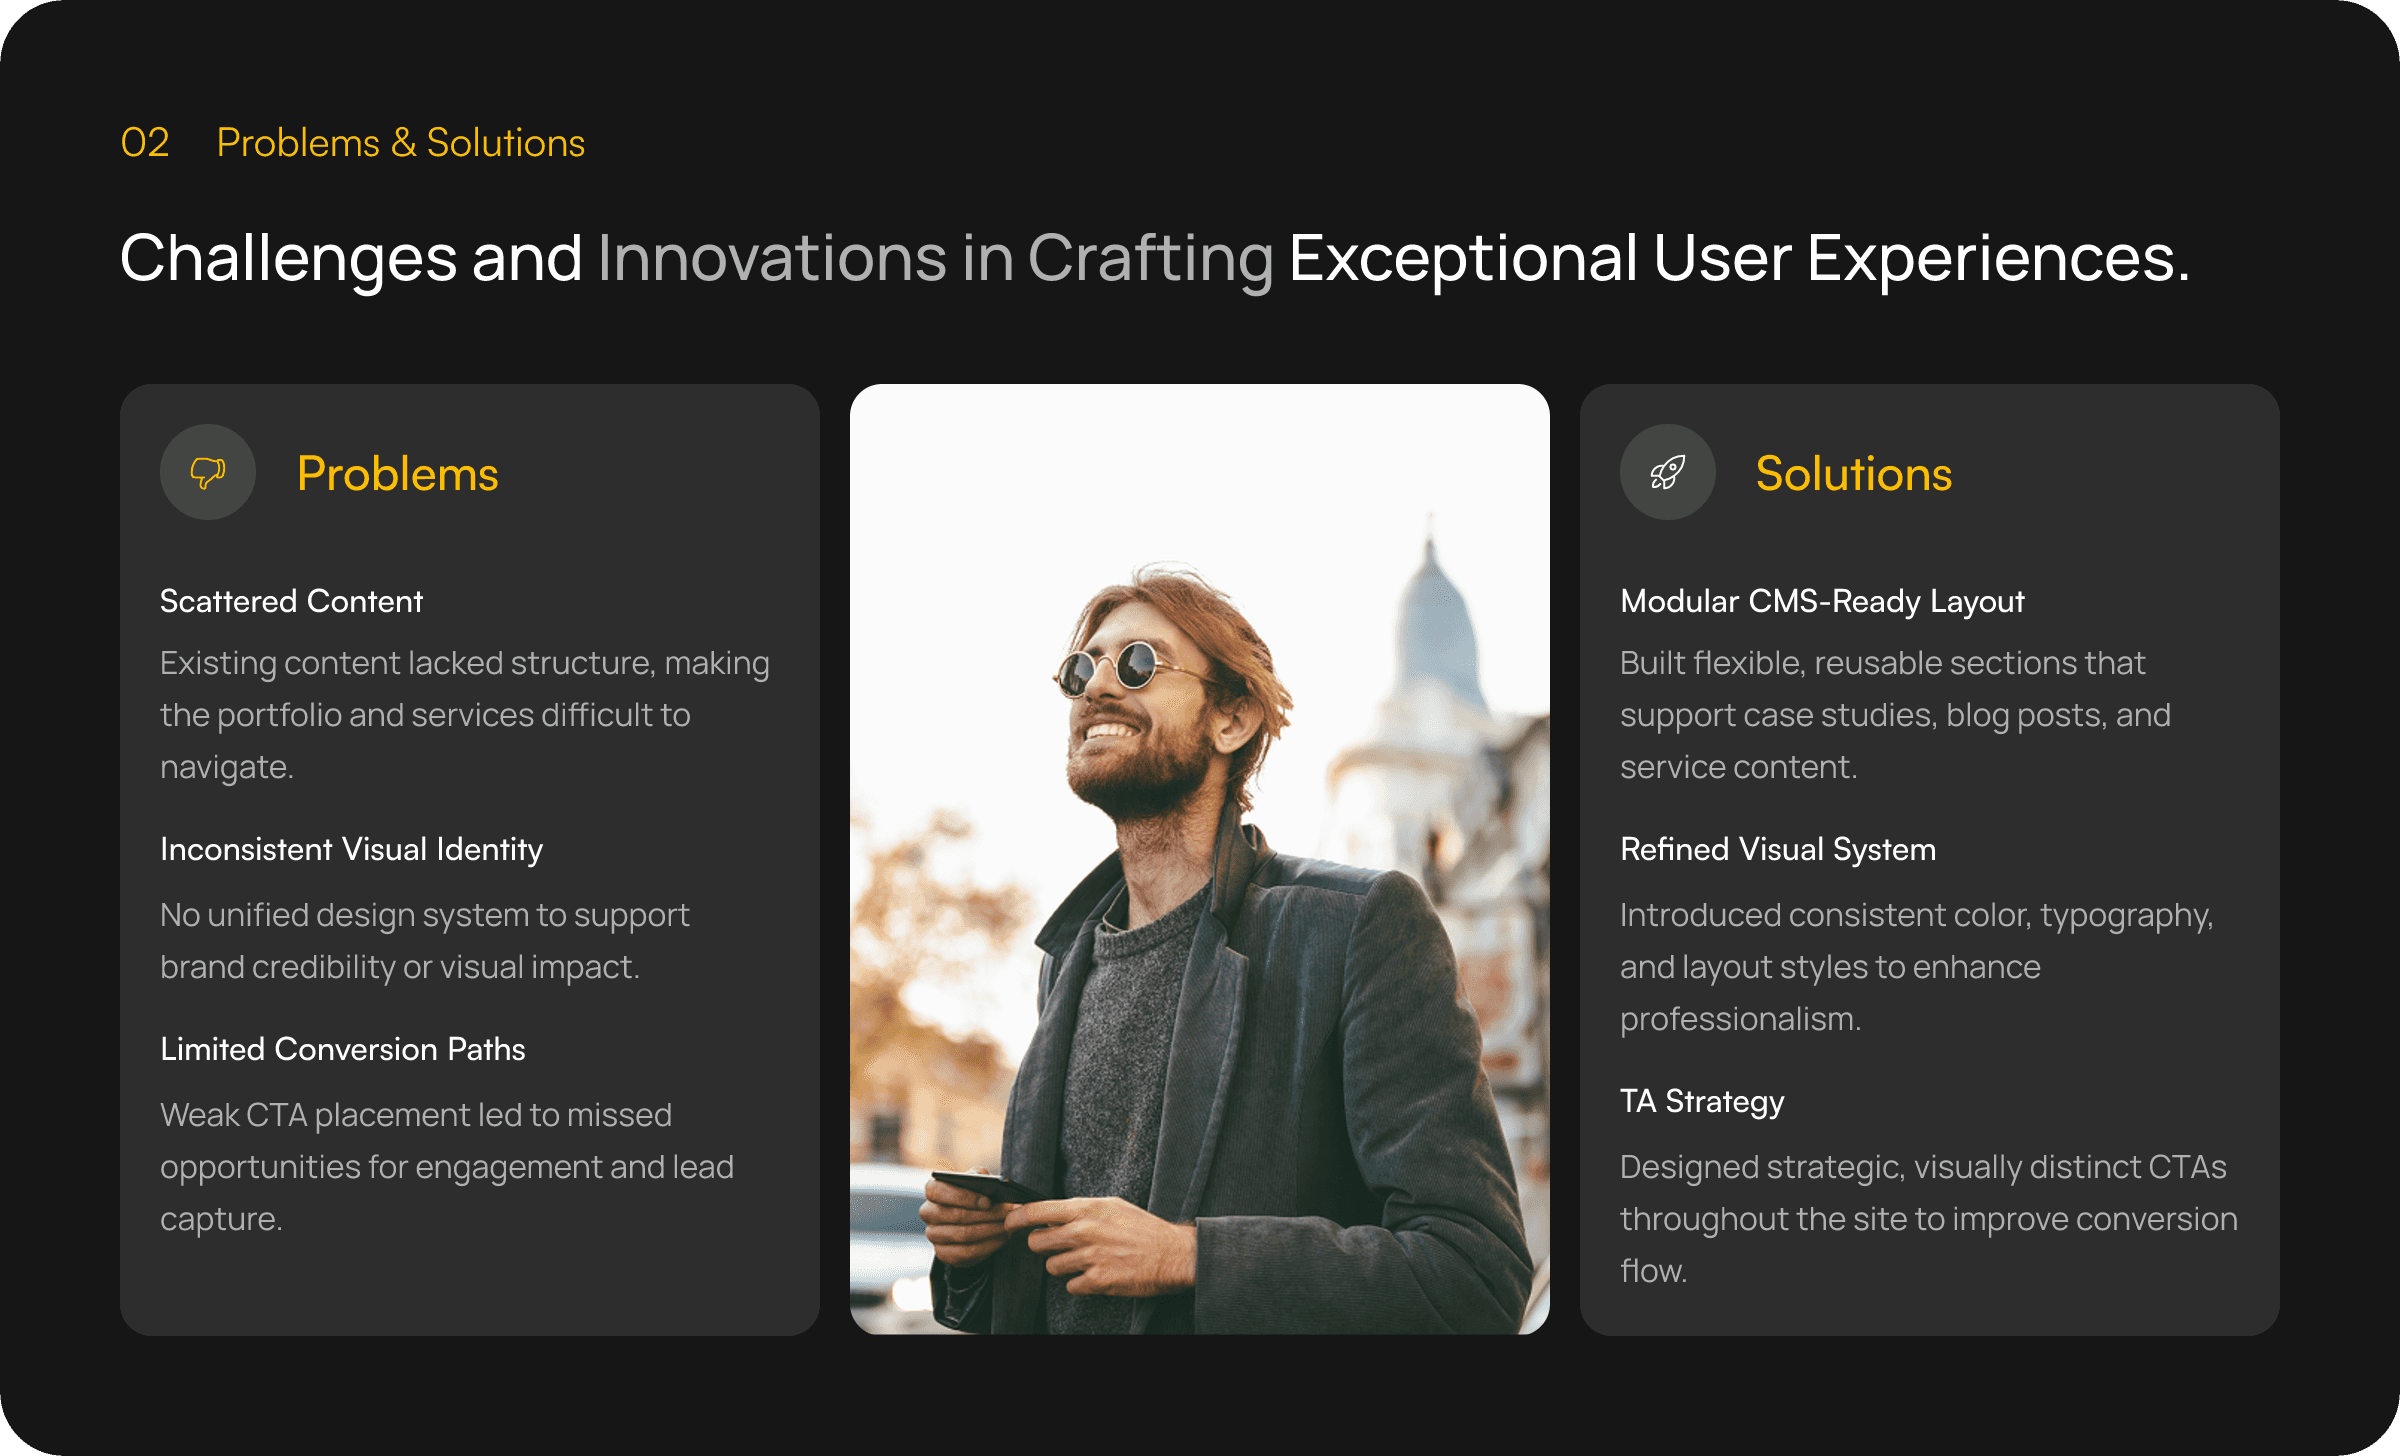The height and width of the screenshot is (1456, 2400).
Task: Click the '02' section number
Action: pyautogui.click(x=145, y=143)
